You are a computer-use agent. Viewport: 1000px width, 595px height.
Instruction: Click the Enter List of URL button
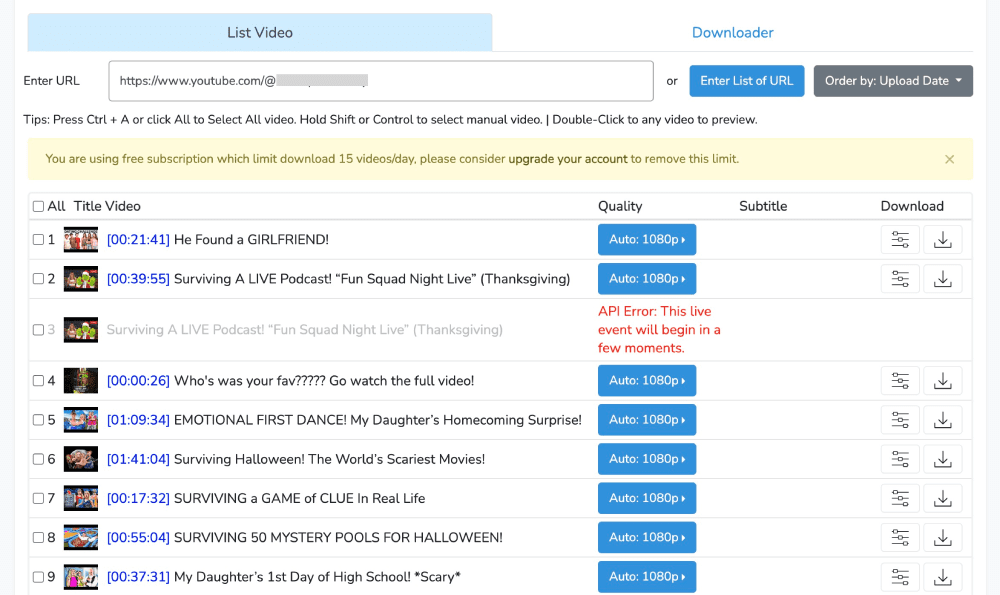(746, 81)
